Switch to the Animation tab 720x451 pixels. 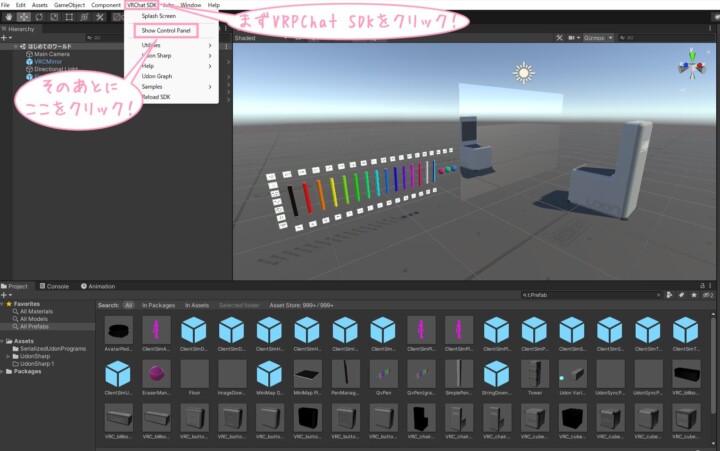tap(98, 286)
